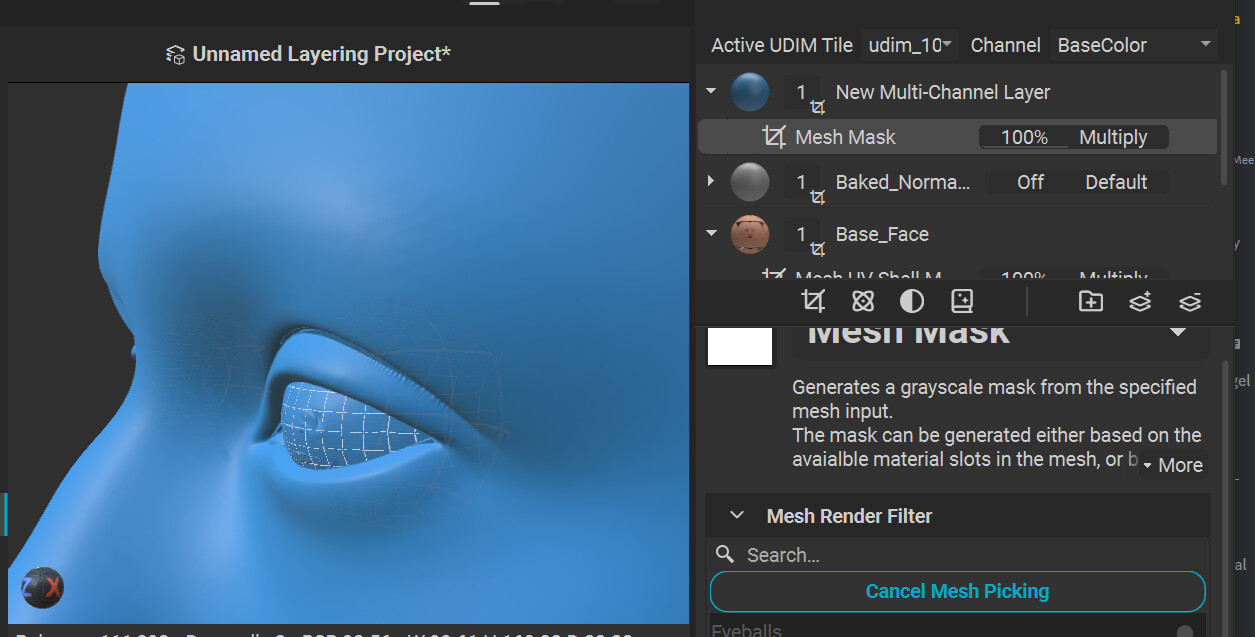1255x637 pixels.
Task: Toggle the Eyeballs mesh filter switch
Action: pyautogui.click(x=1184, y=631)
